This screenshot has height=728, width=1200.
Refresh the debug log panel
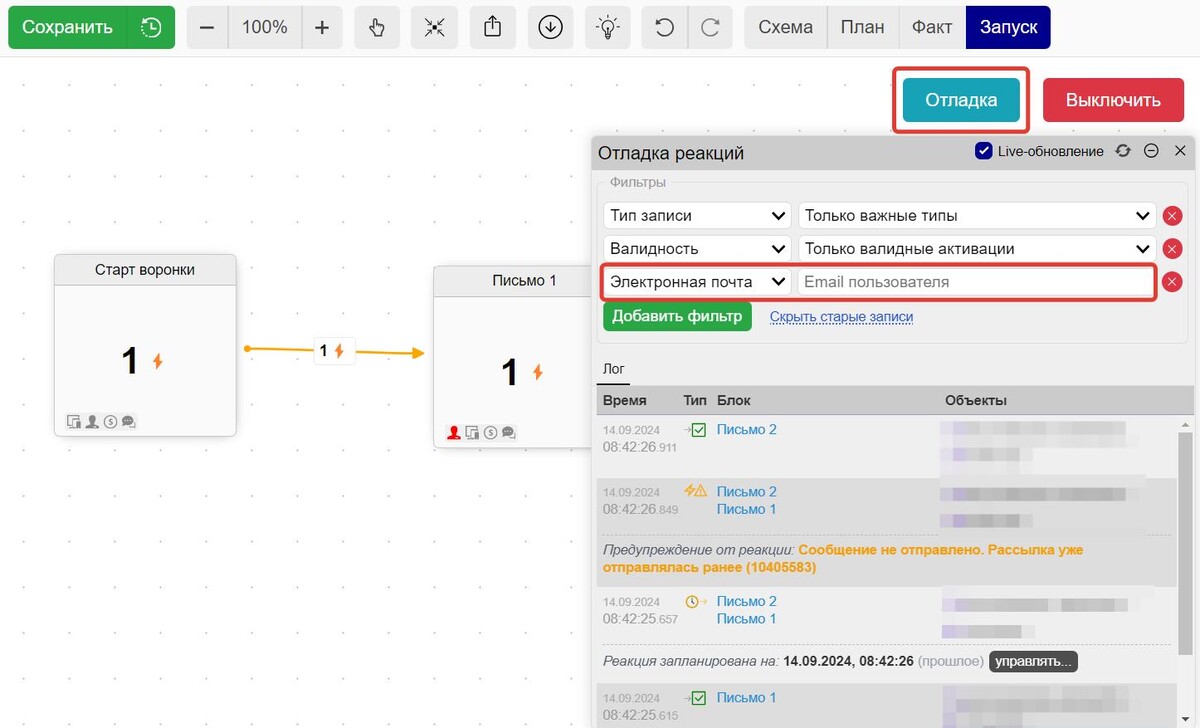[1123, 151]
